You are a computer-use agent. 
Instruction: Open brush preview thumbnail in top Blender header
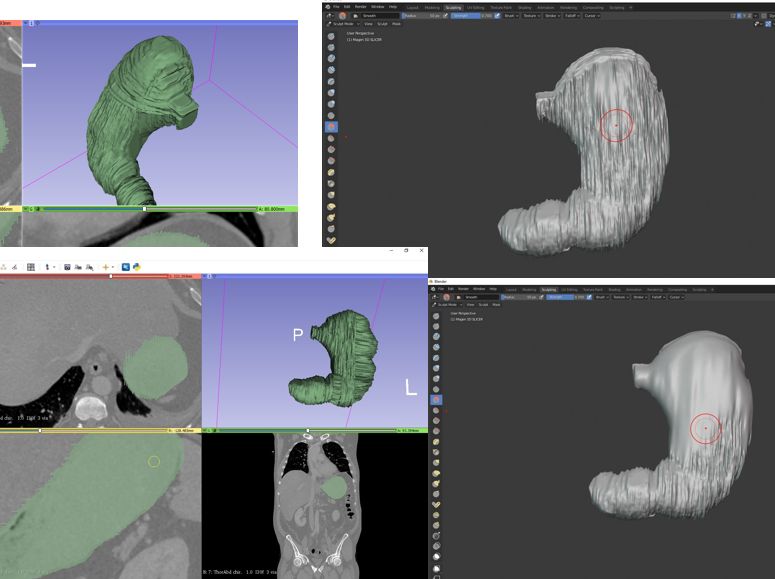343,16
